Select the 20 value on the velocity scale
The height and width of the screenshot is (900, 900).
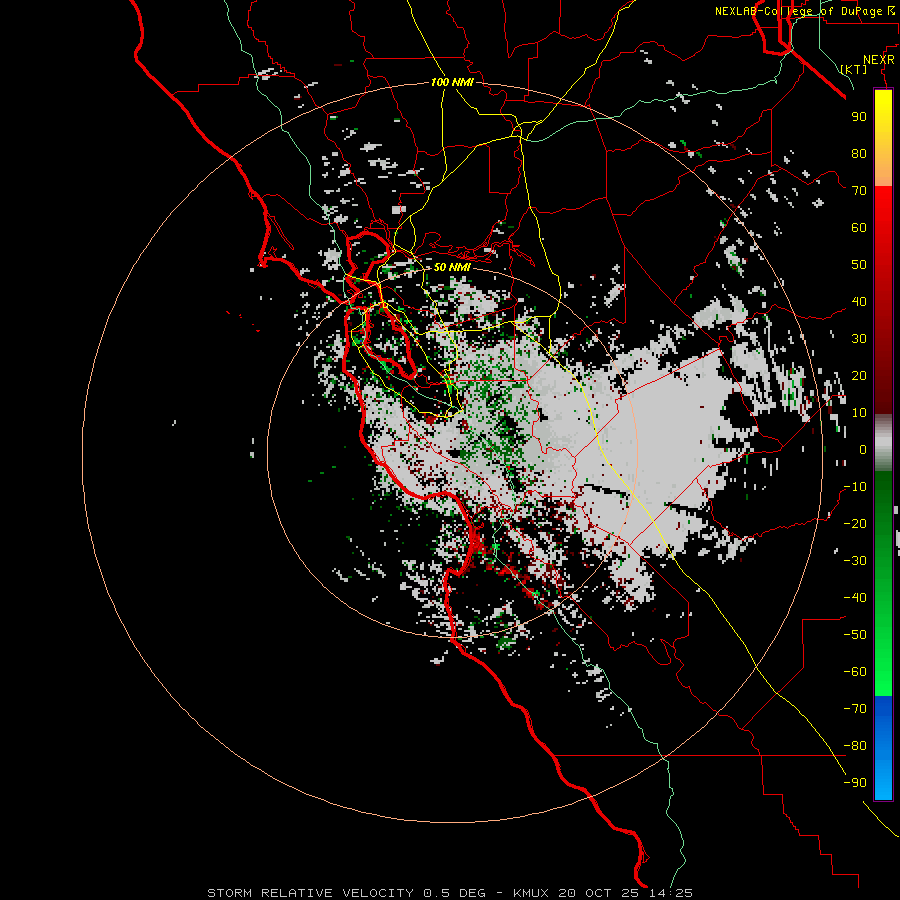tap(859, 375)
